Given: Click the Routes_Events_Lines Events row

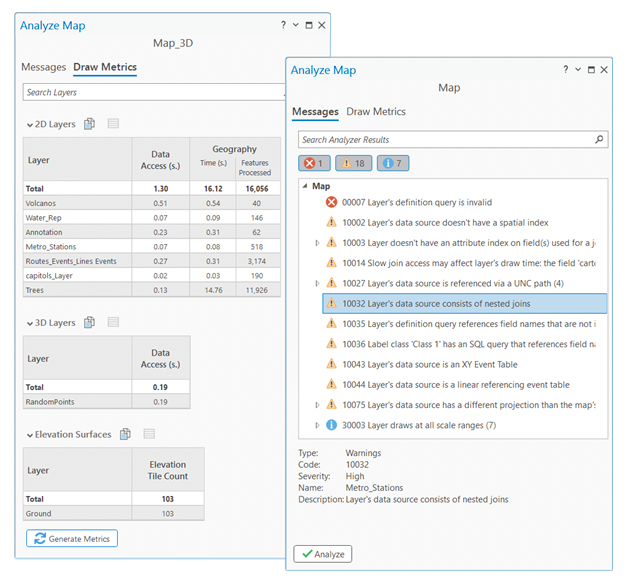Looking at the screenshot, I should (152, 261).
